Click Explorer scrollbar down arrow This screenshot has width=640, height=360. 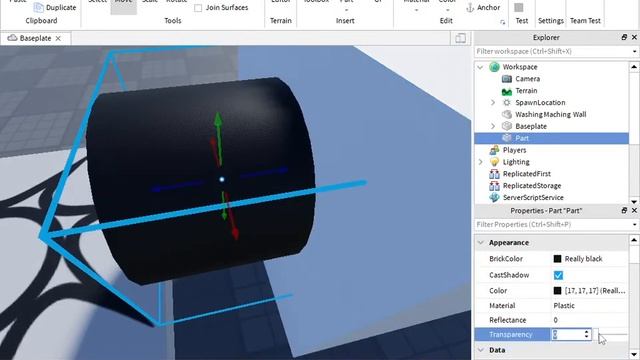634,201
